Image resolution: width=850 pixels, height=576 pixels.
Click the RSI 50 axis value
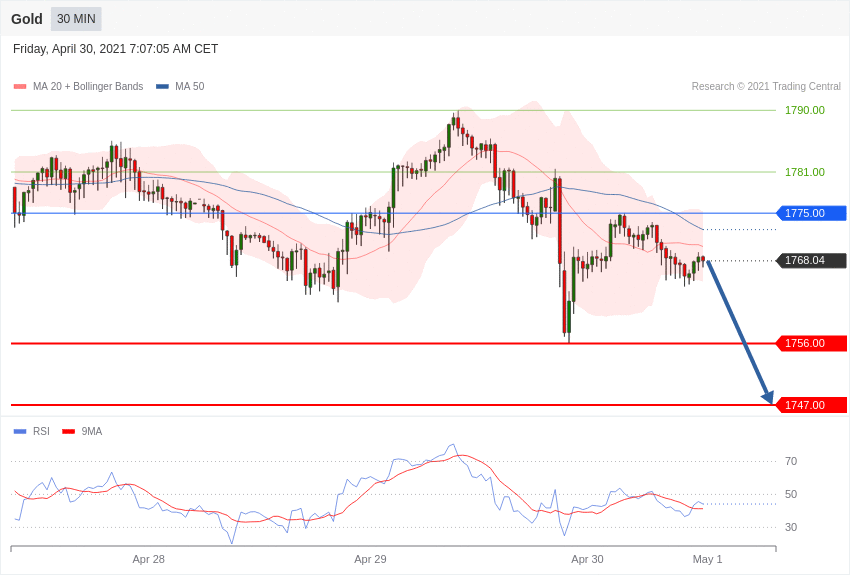click(x=791, y=494)
